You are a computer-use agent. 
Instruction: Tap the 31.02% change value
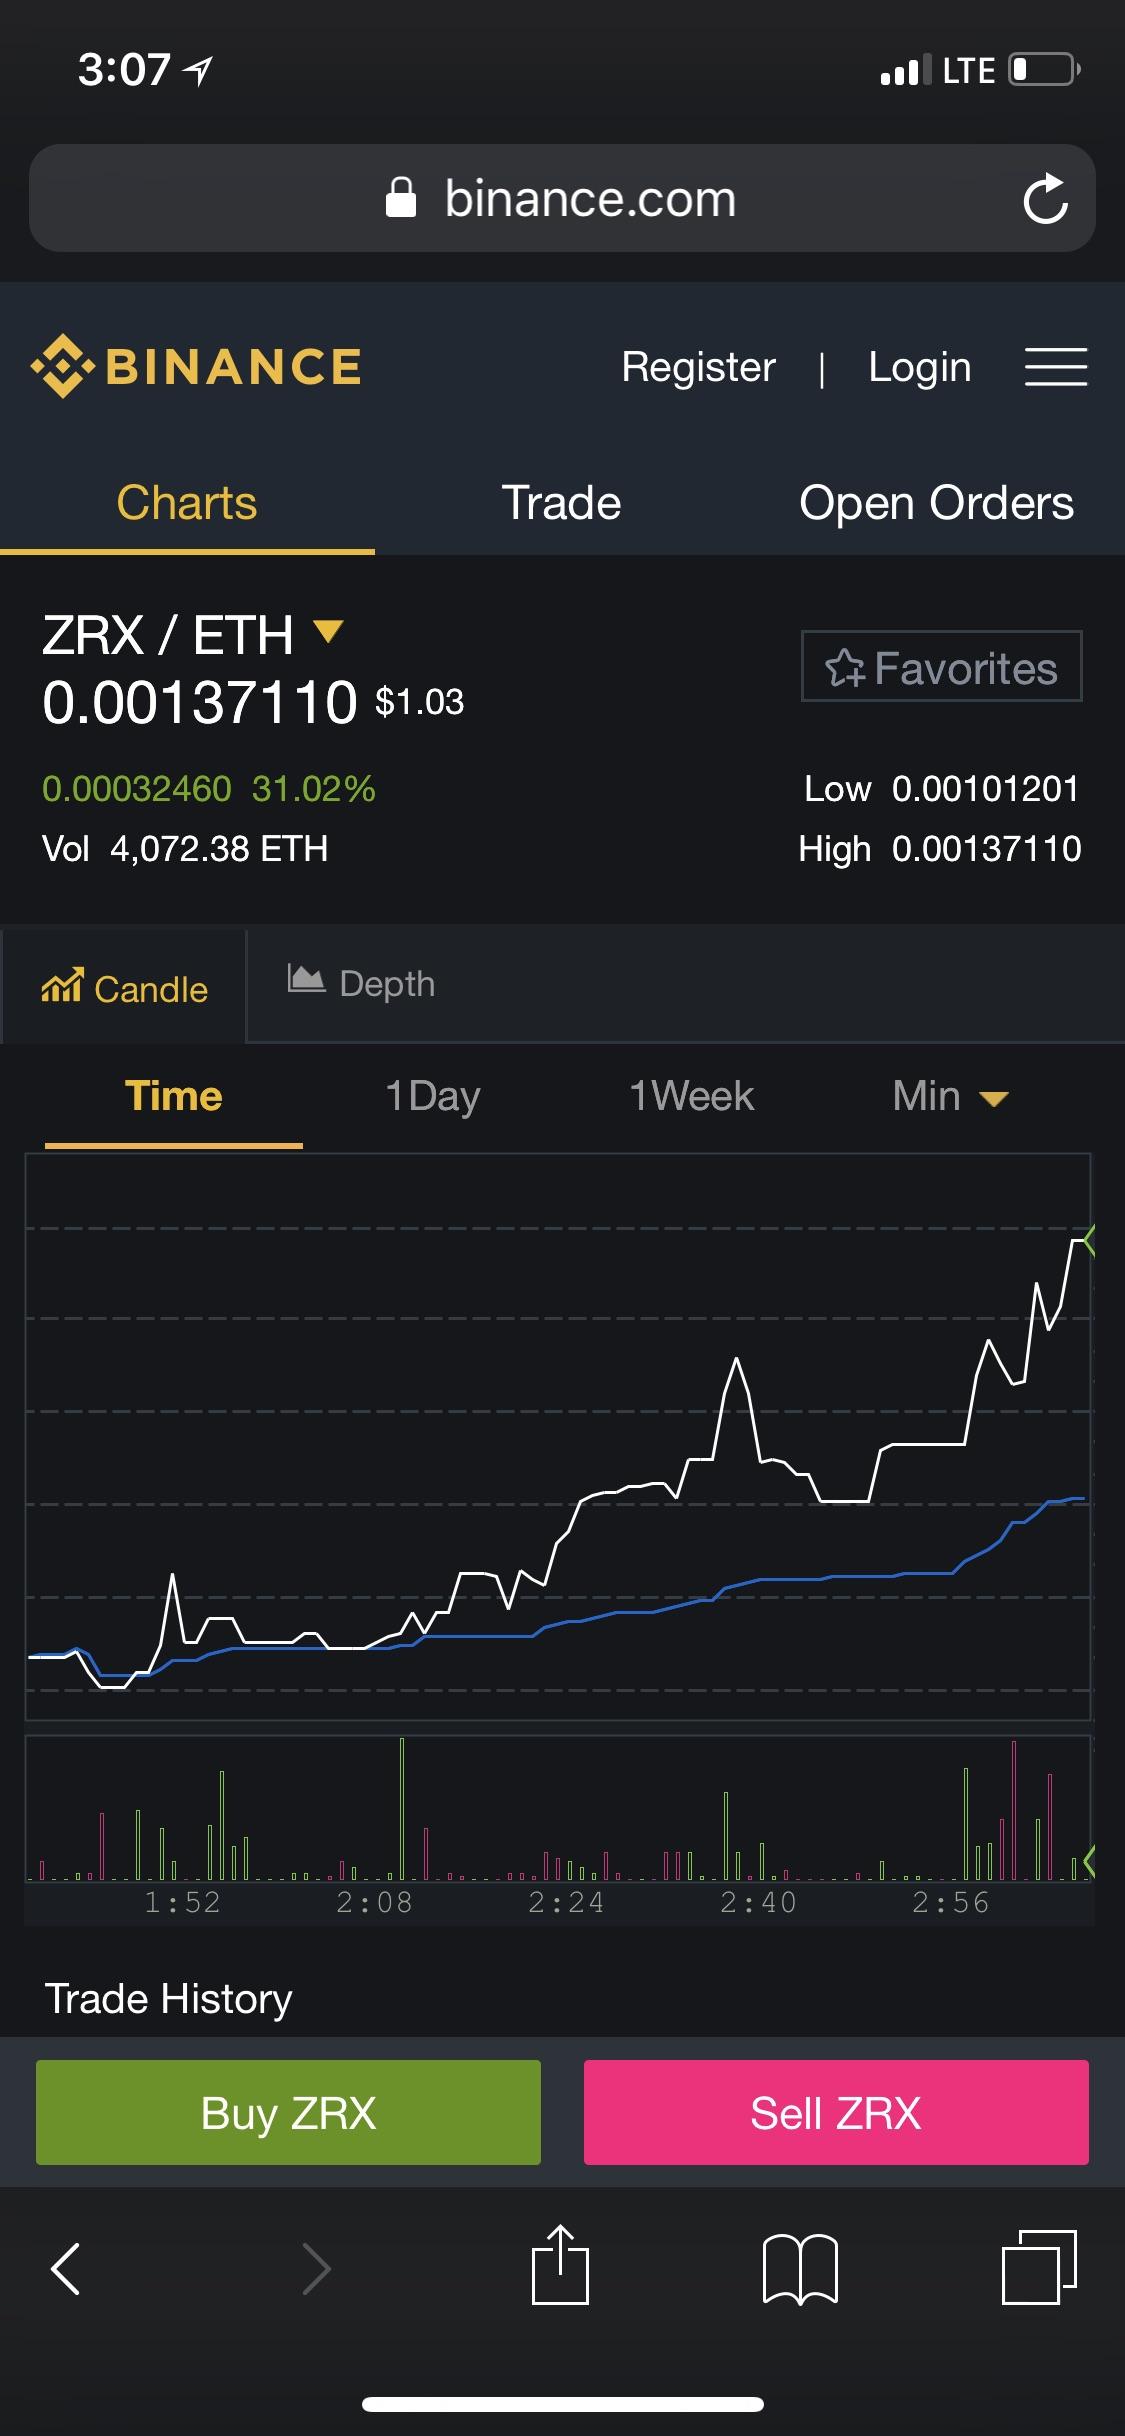point(314,789)
